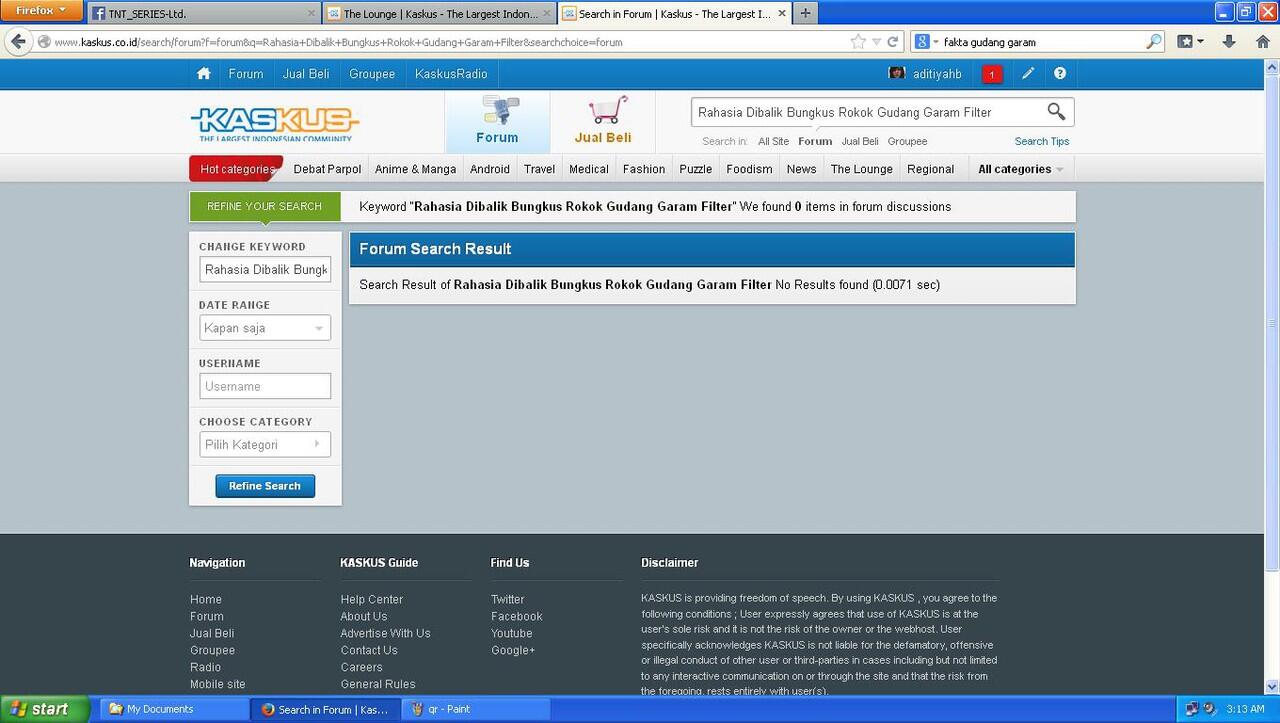Open the Firefox menu button
This screenshot has width=1280, height=723.
click(x=41, y=11)
